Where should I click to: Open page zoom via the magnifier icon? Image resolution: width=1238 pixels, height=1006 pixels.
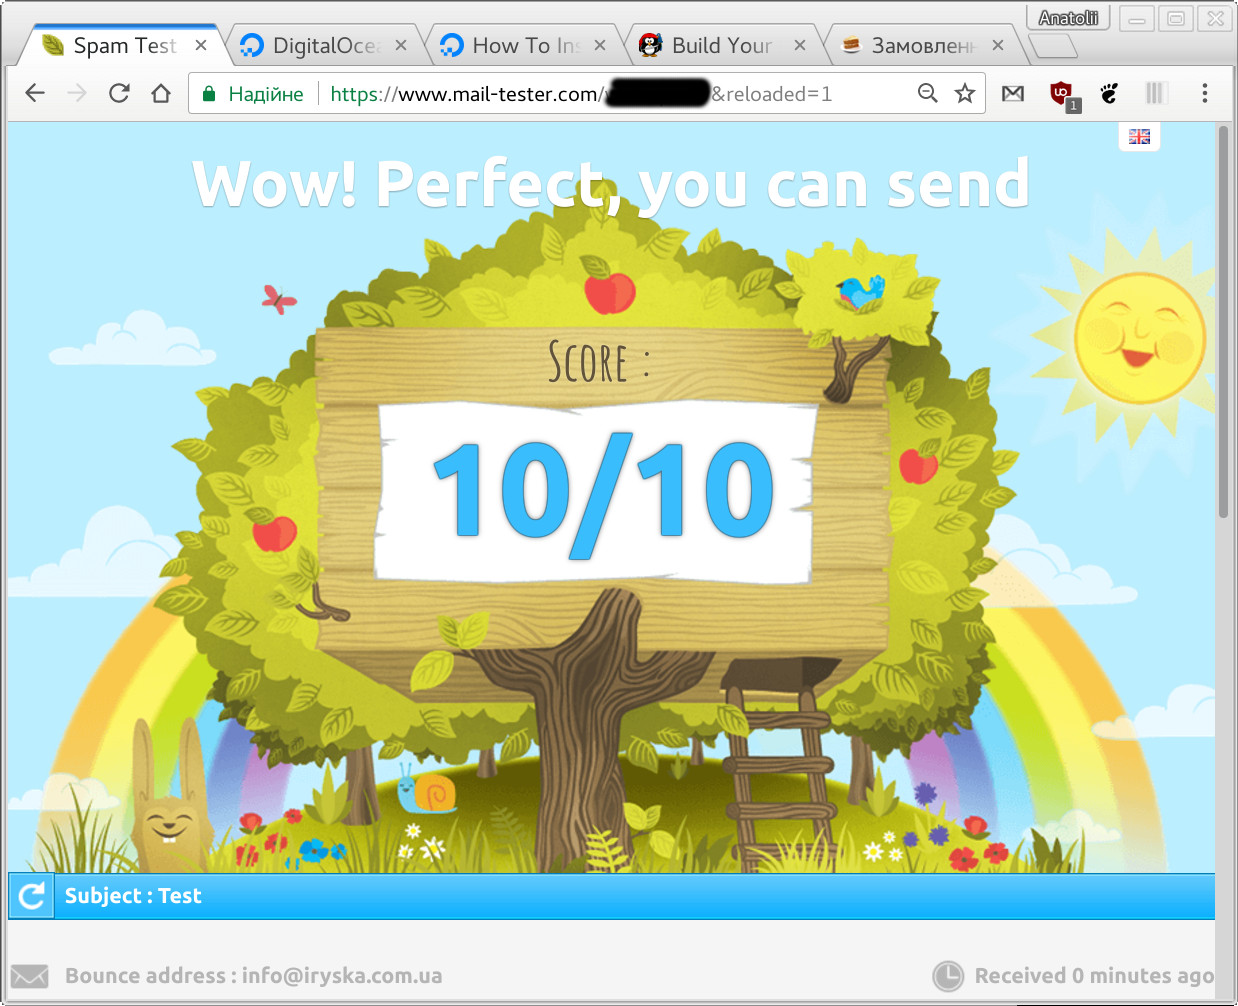[x=928, y=93]
